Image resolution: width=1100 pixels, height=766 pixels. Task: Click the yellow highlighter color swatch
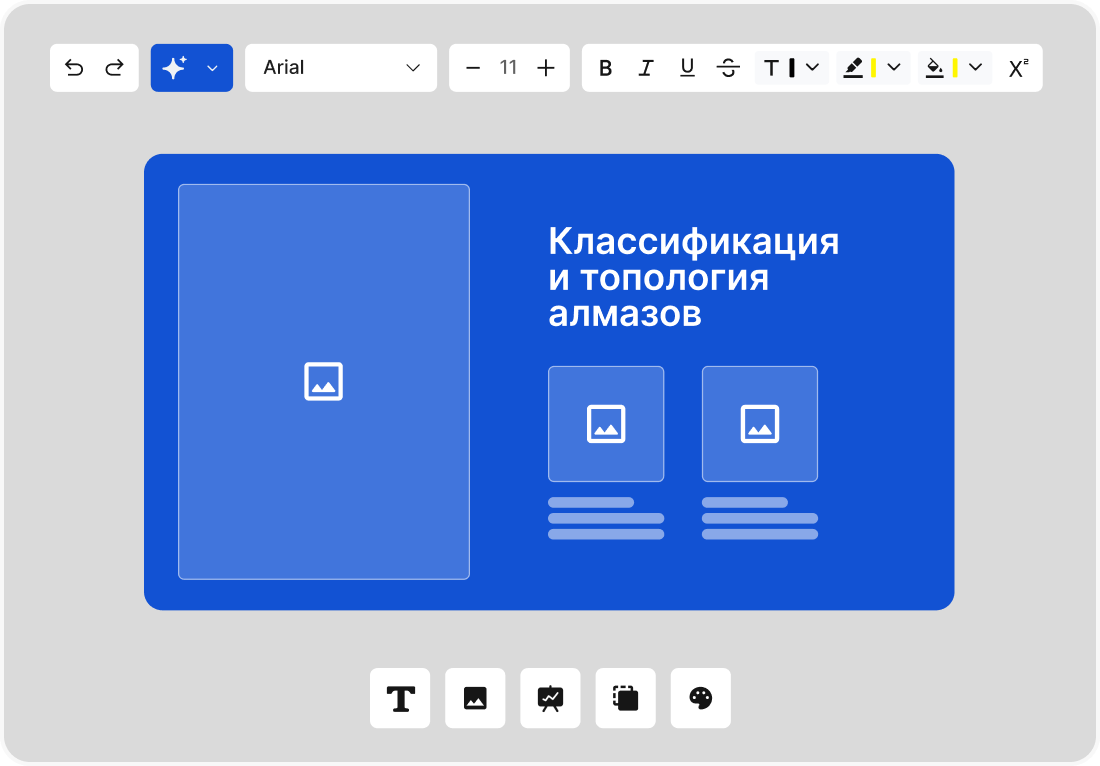point(873,68)
